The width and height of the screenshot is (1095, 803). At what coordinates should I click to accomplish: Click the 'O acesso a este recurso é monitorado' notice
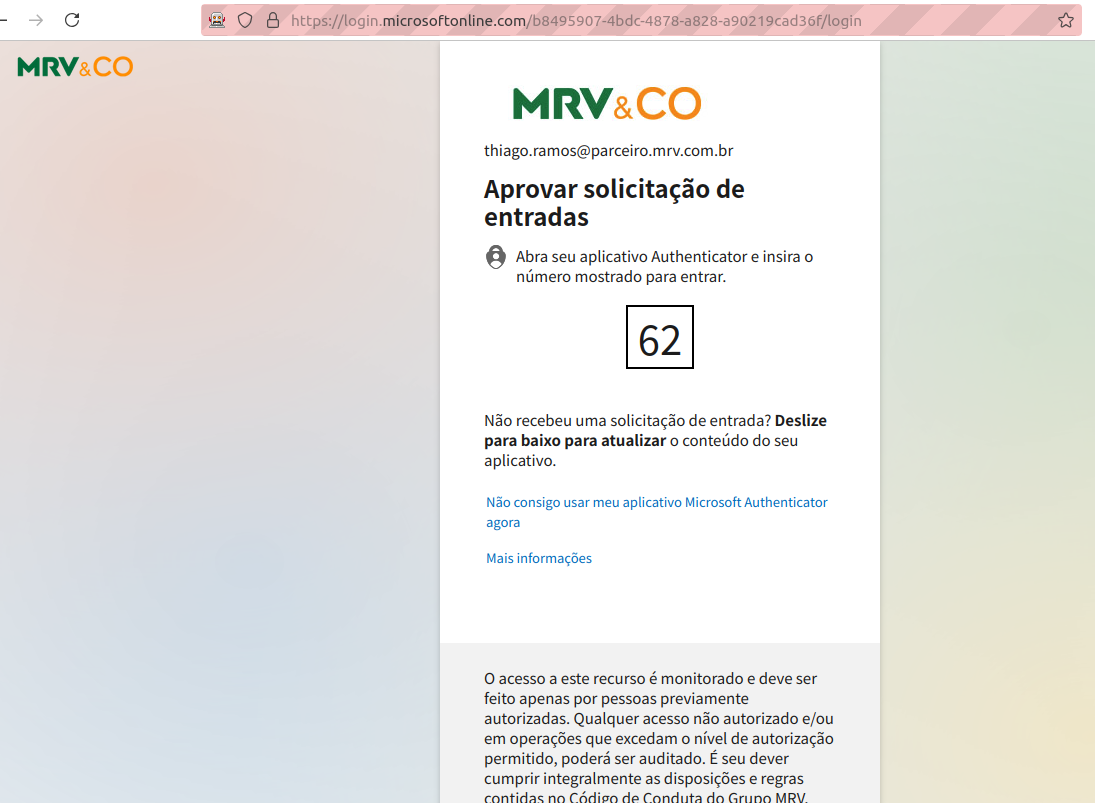point(659,738)
